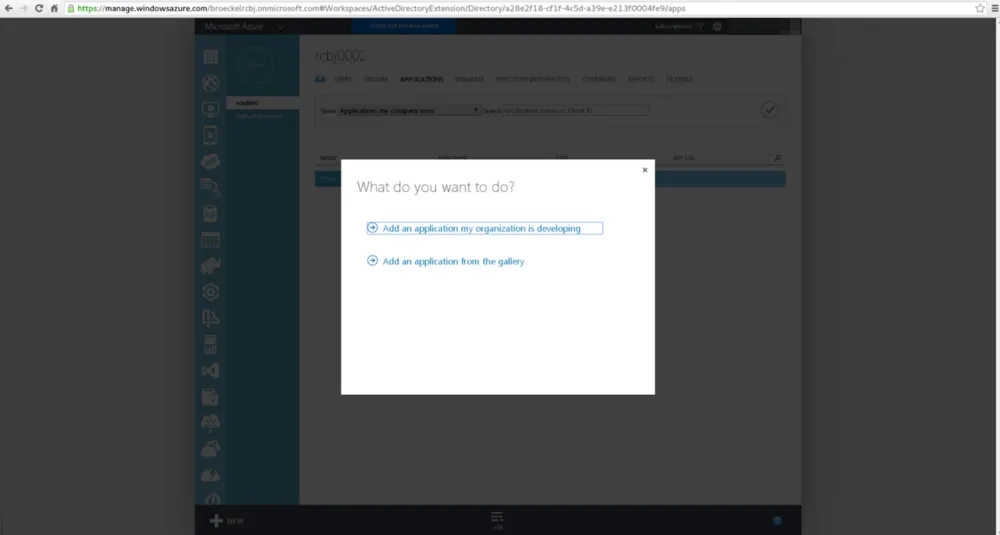This screenshot has height=535, width=1000.
Task: Click the help icon in bottom bar
Action: 777,521
